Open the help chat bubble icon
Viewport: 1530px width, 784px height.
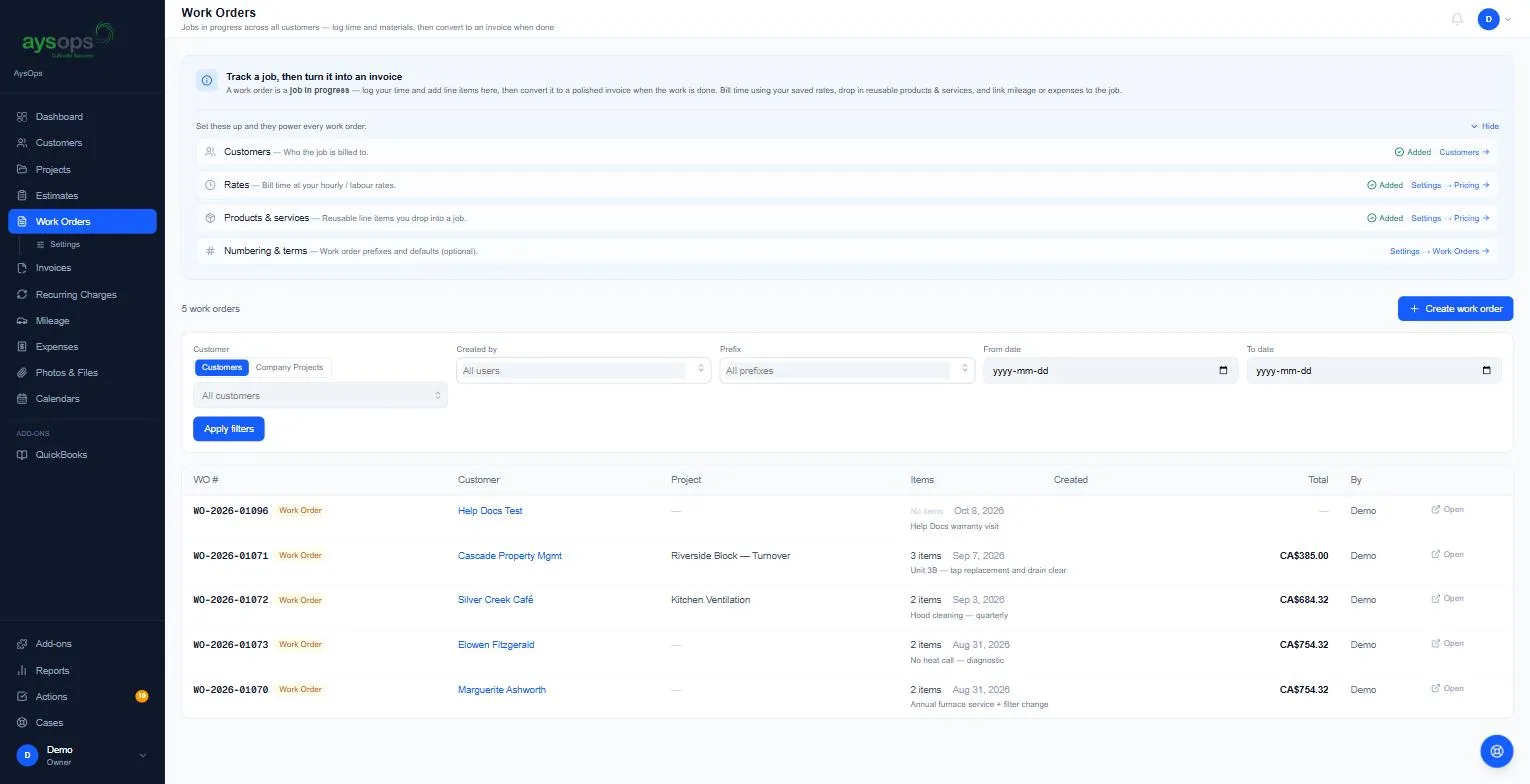[1497, 750]
